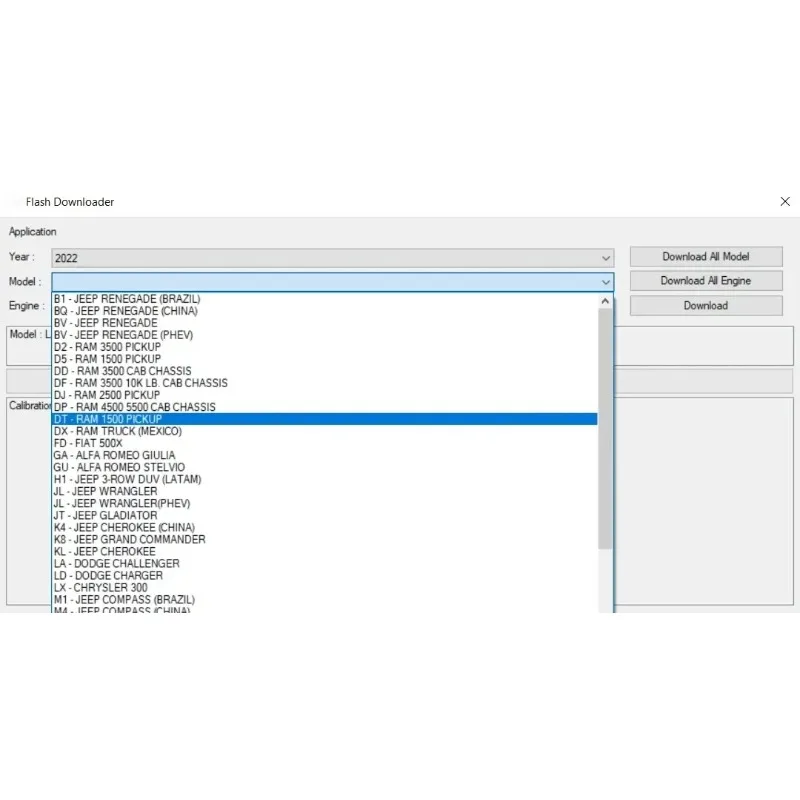Choose DF - RAM 3500 10K LB. CAB CHASSIS

(x=324, y=383)
